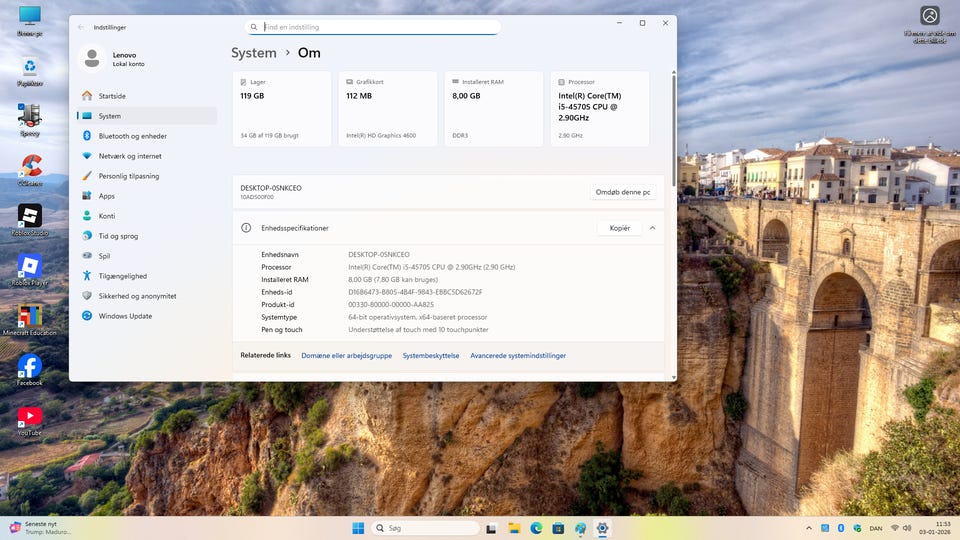Click the scrollbar down arrow
This screenshot has height=540, width=960.
point(673,378)
